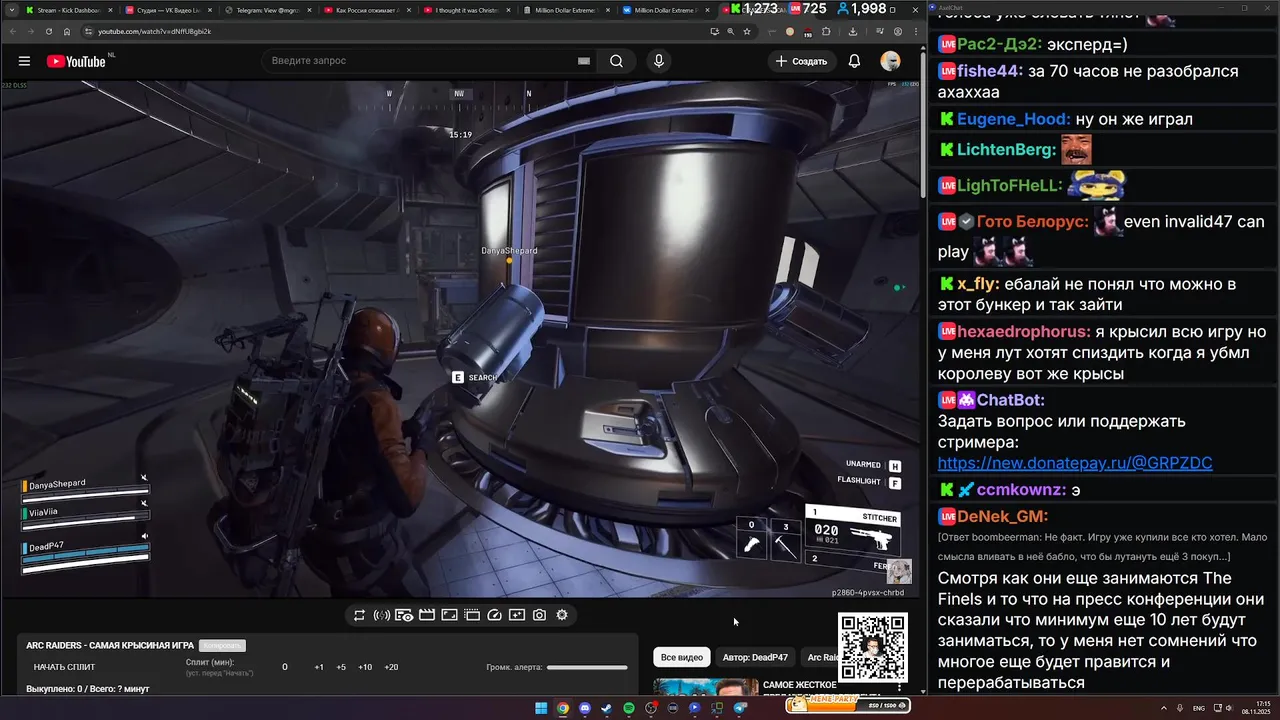Take a screenshot with the camera icon
The width and height of the screenshot is (1280, 720).
tap(539, 615)
